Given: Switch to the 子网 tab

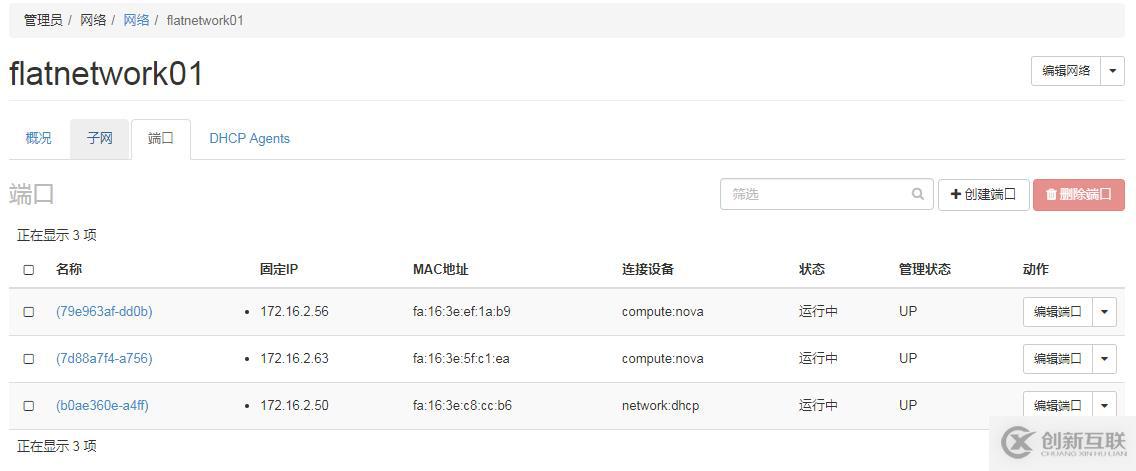Looking at the screenshot, I should click(100, 139).
